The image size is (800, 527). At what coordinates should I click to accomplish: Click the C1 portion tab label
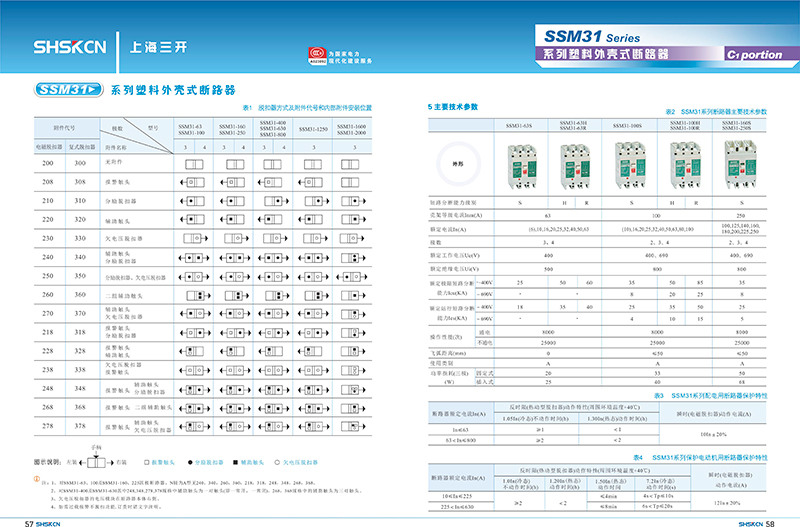click(x=755, y=55)
